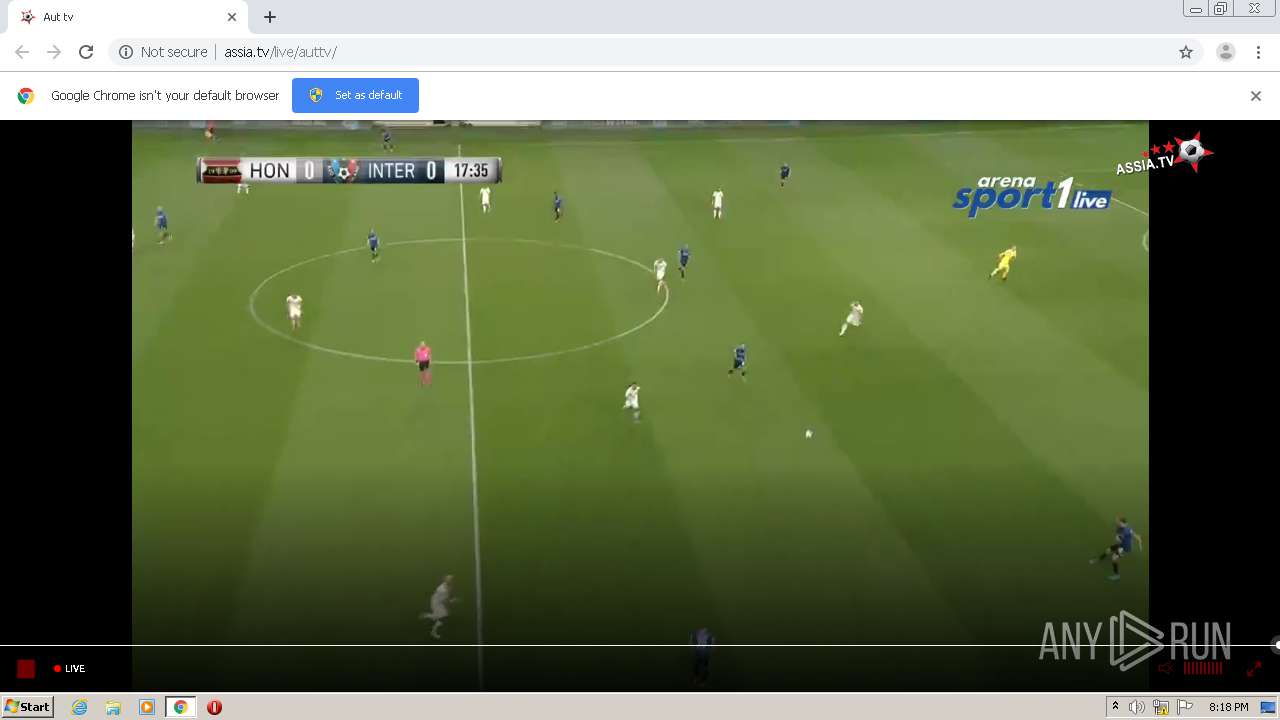
Task: Select the Aut tv tab
Action: (130, 17)
